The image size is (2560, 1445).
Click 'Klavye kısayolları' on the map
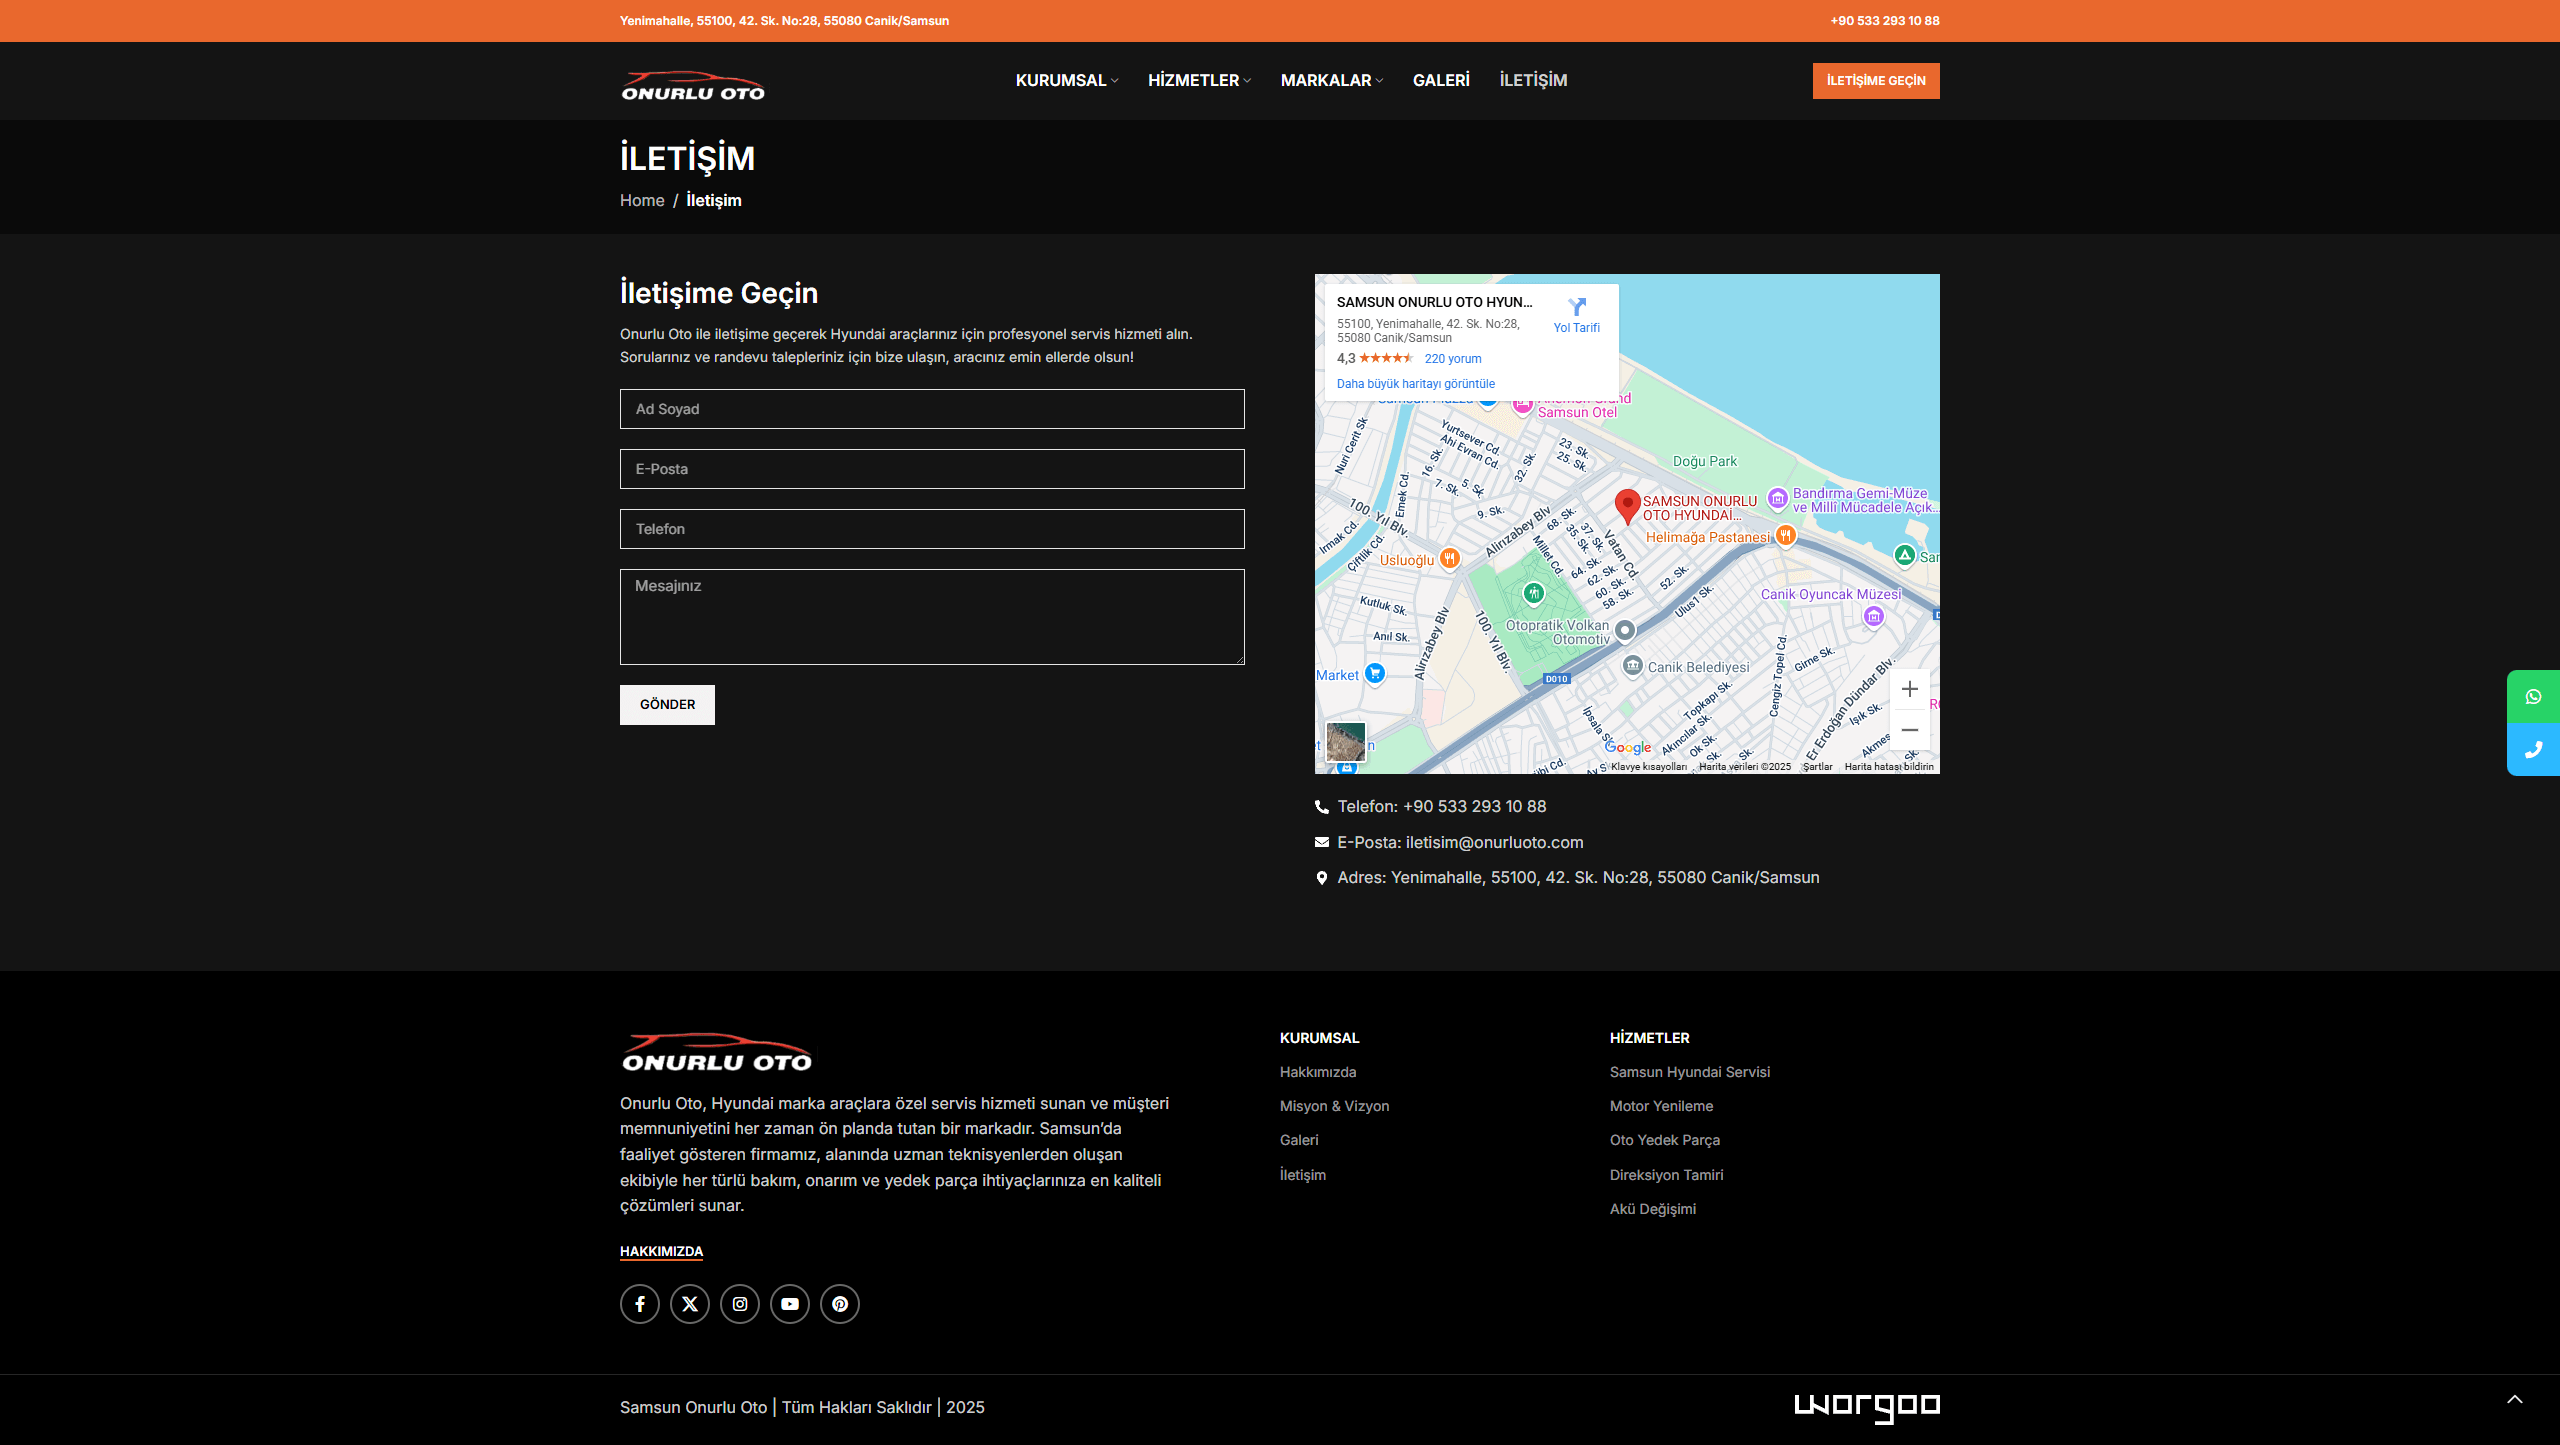(x=1649, y=767)
